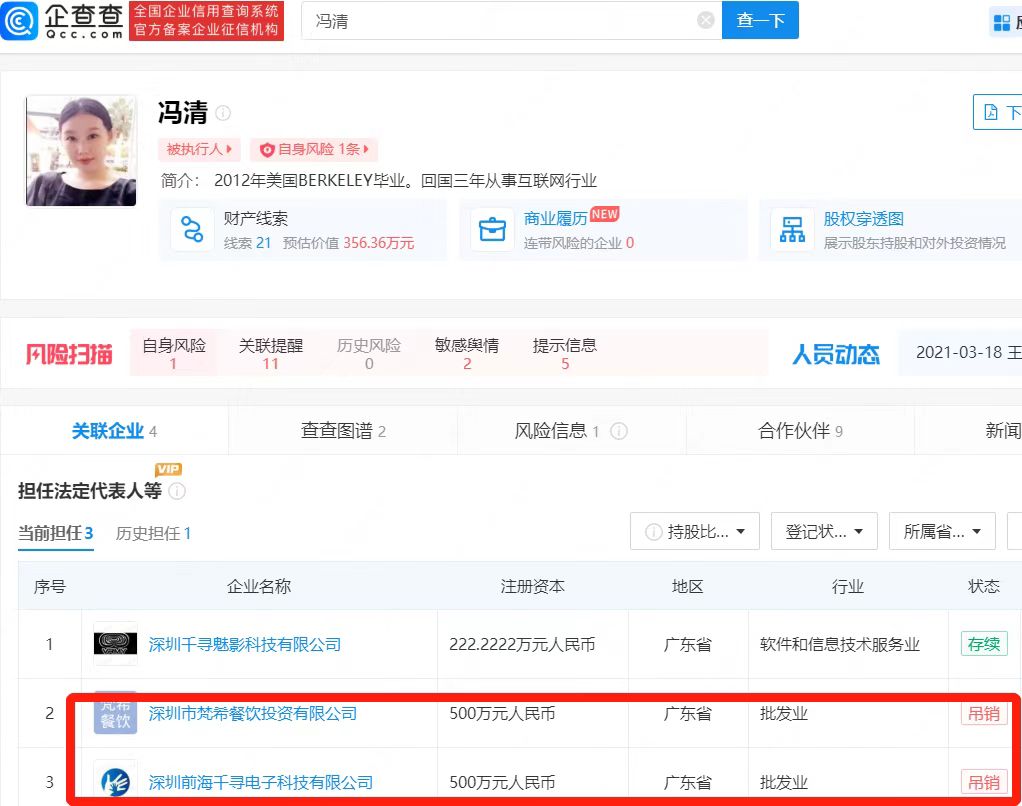The height and width of the screenshot is (806, 1022).
Task: Click info icon next to 风险信息 tab
Action: 619,431
